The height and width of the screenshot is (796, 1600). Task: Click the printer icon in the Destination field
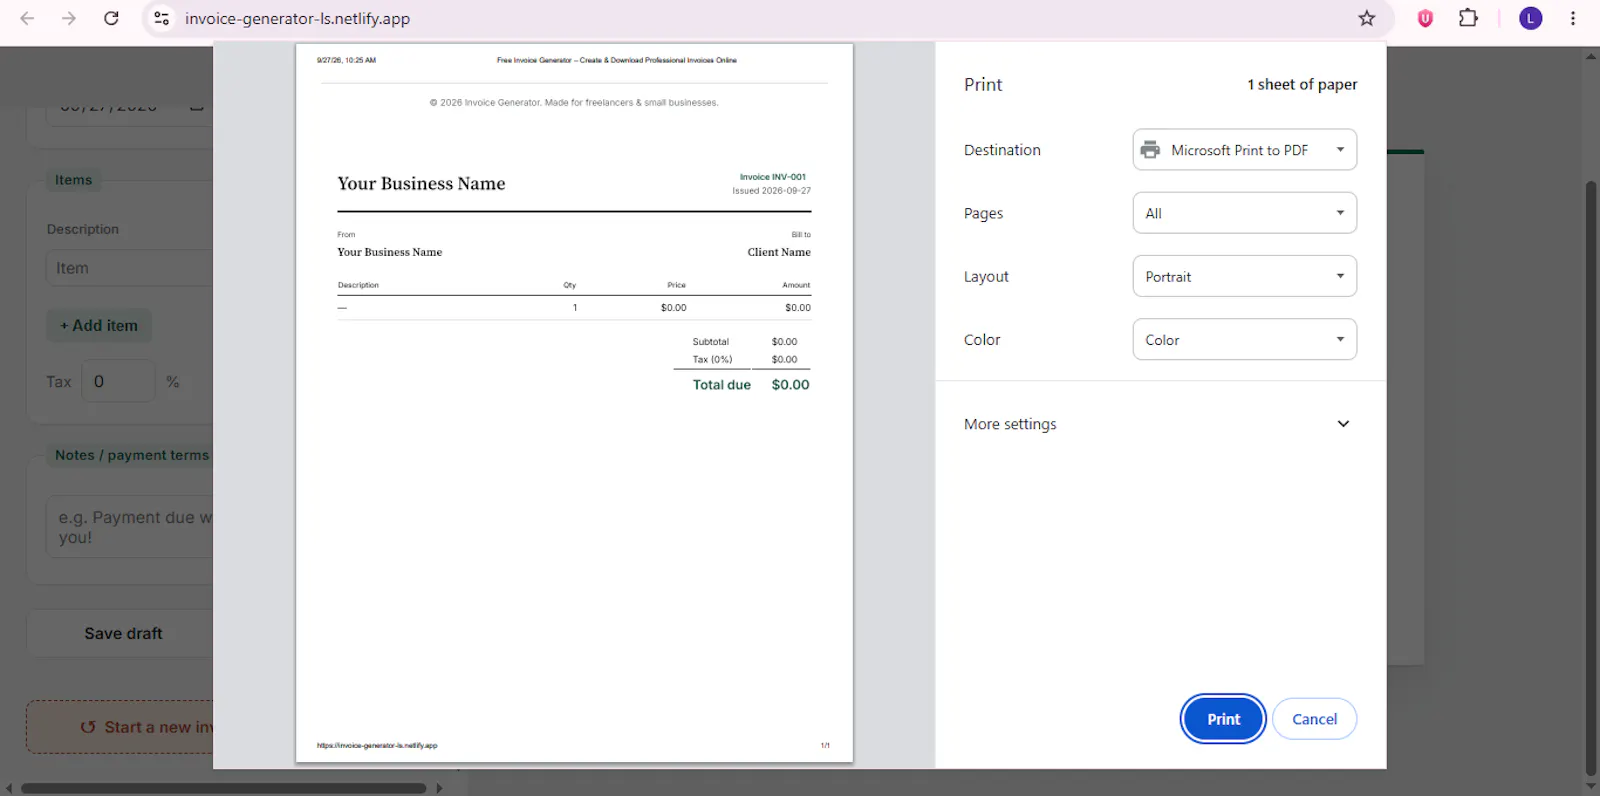click(x=1150, y=150)
